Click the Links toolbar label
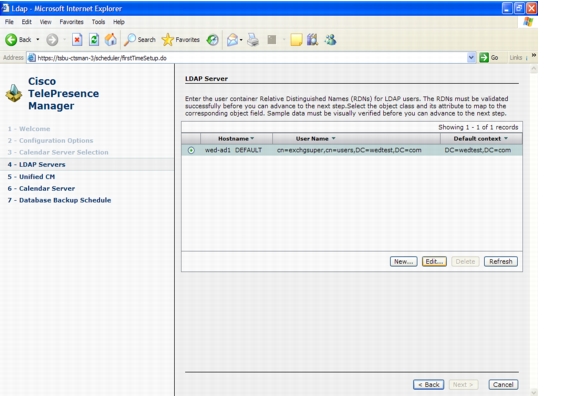The height and width of the screenshot is (396, 574). click(516, 57)
